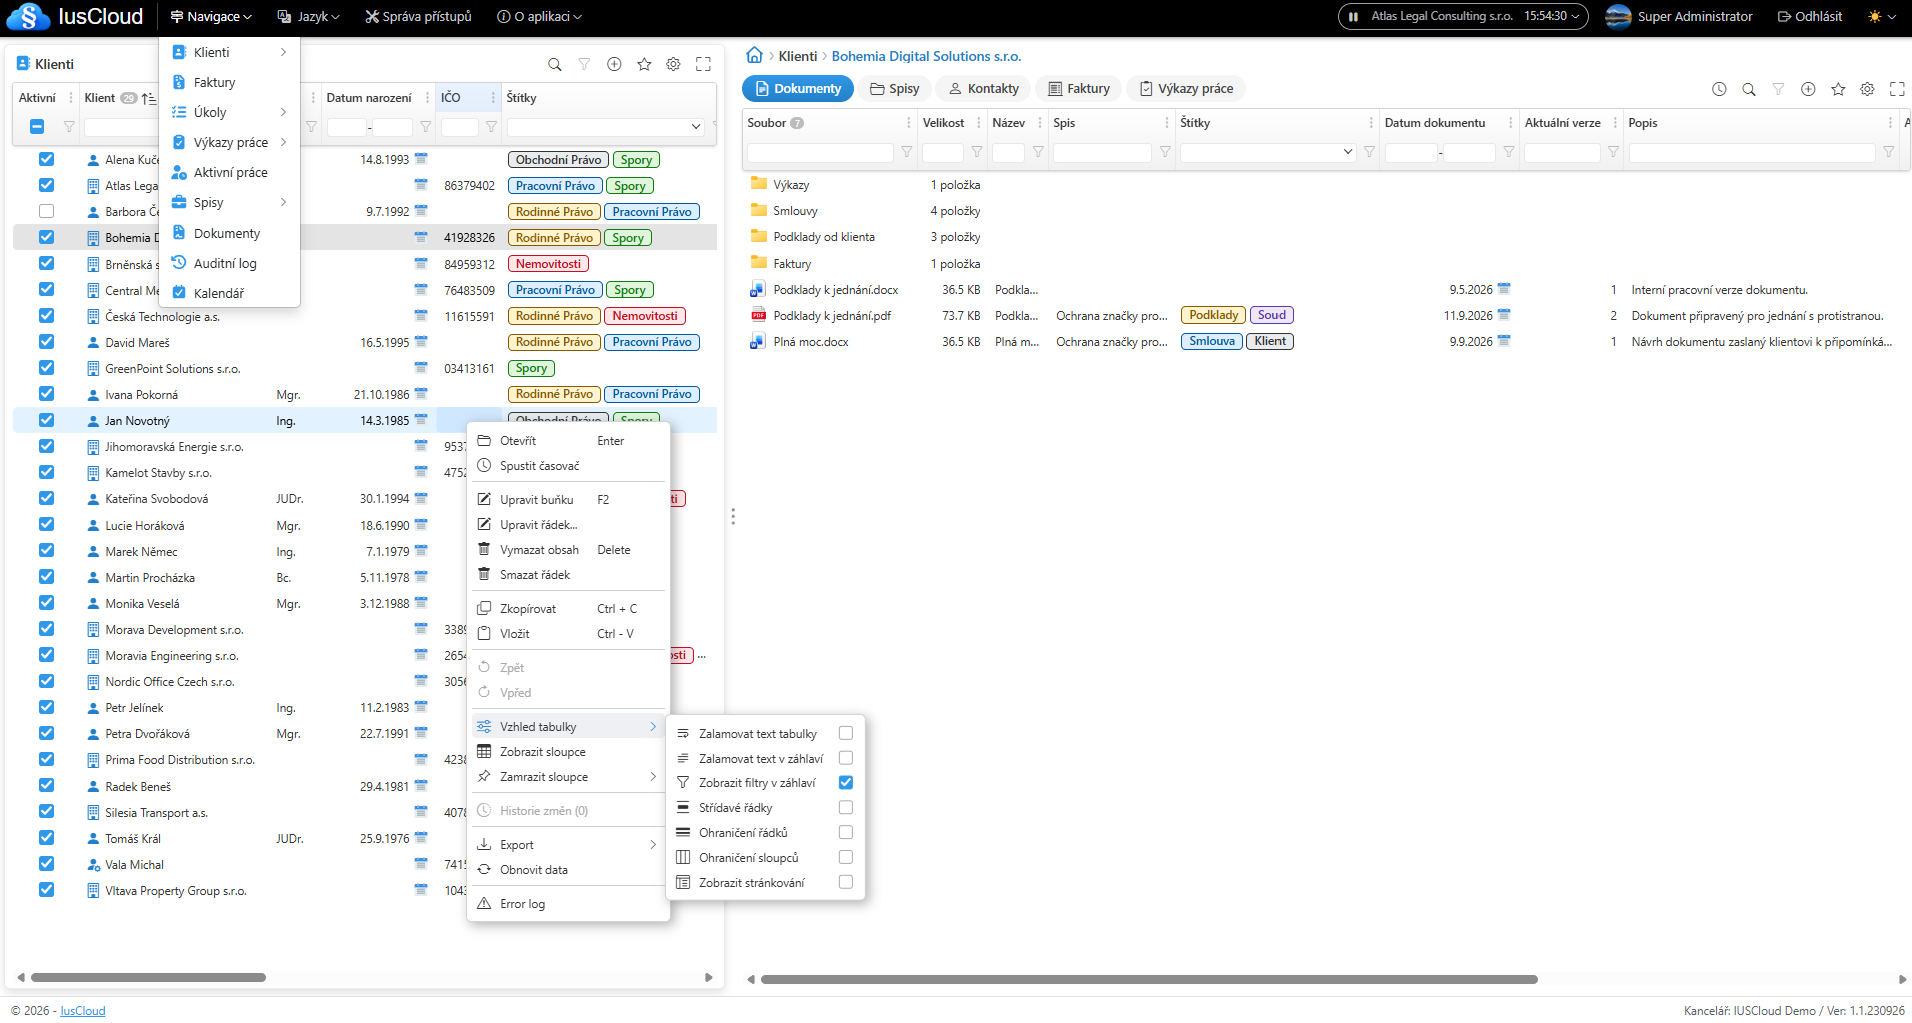Expand Klienti submenu in Navigace menu
The width and height of the screenshot is (1912, 1023).
click(x=229, y=52)
